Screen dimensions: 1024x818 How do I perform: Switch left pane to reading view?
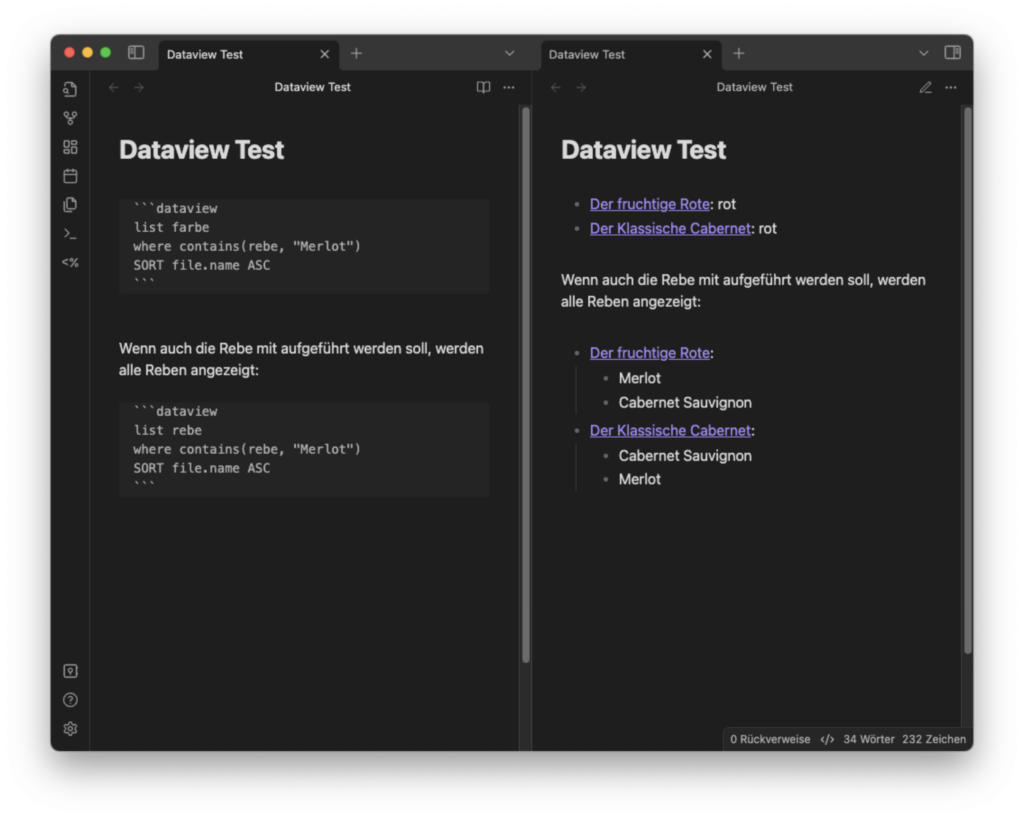pyautogui.click(x=483, y=87)
